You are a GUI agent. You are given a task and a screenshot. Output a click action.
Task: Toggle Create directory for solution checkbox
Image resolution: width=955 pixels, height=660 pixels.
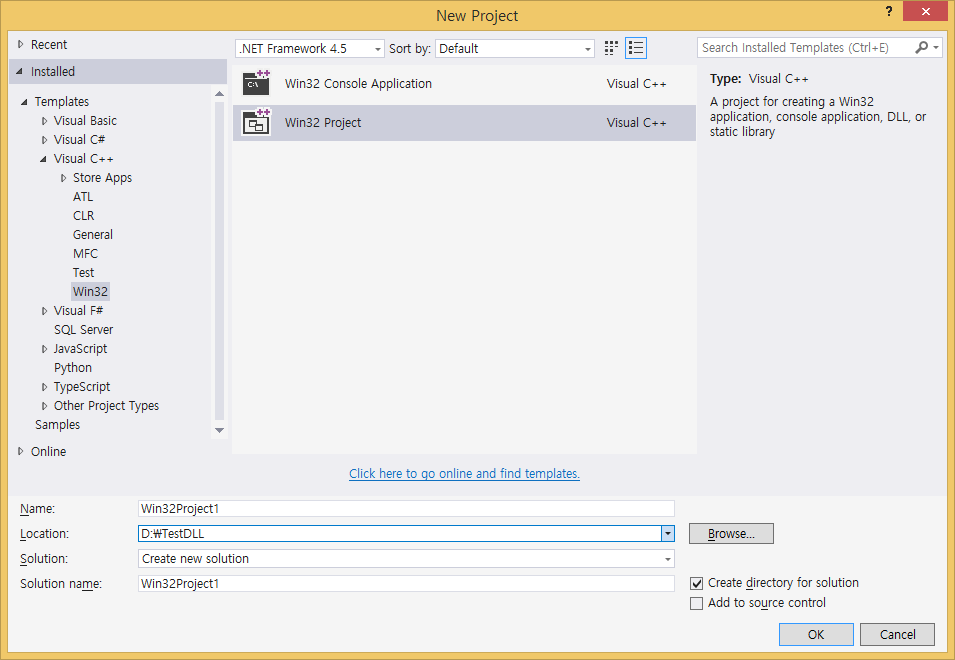pos(697,583)
